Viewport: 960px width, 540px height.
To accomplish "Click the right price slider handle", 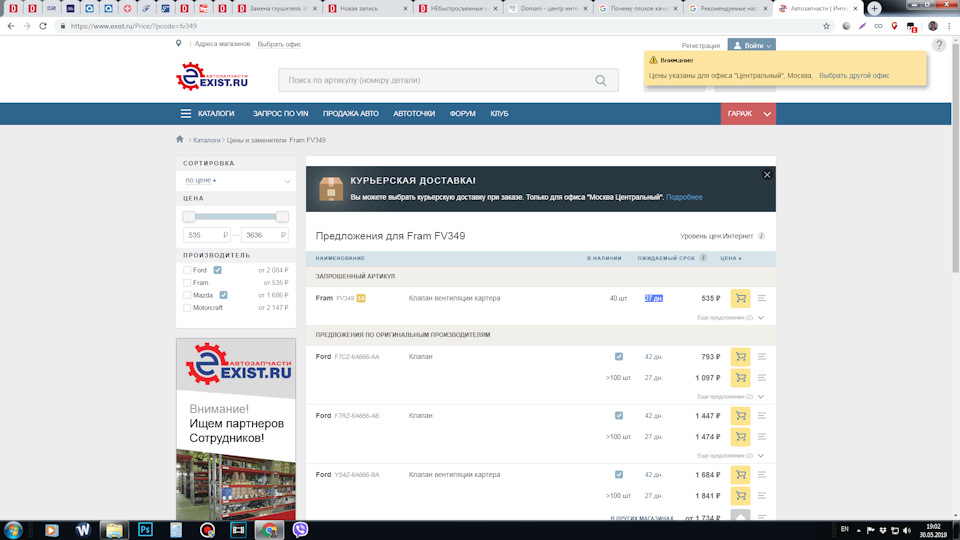I will (282, 217).
